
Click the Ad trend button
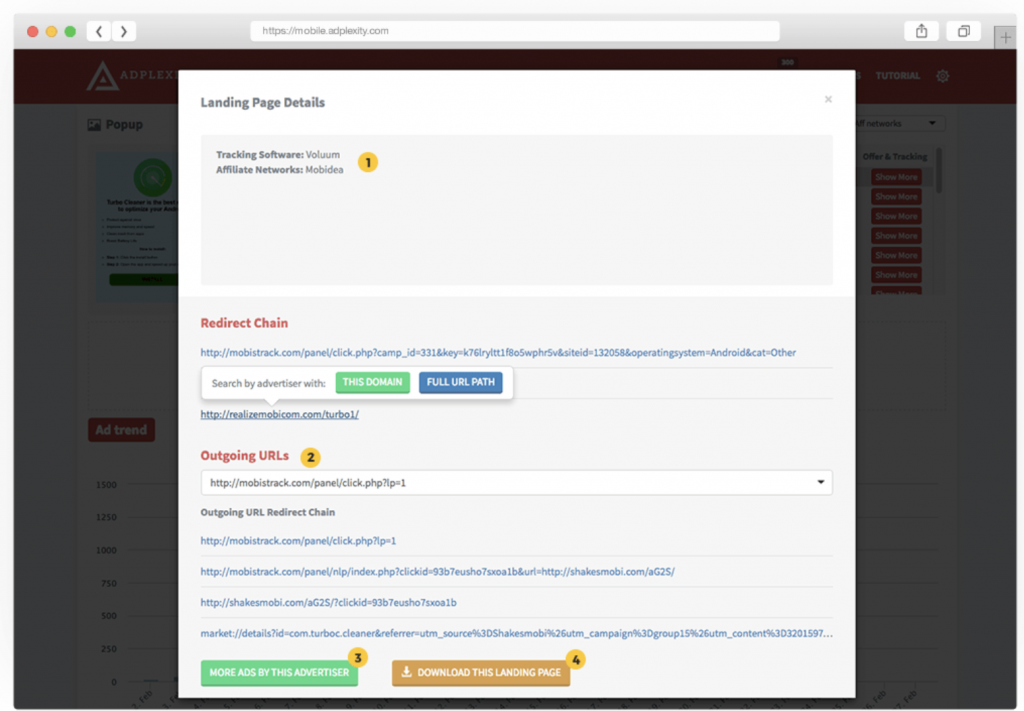pos(121,430)
